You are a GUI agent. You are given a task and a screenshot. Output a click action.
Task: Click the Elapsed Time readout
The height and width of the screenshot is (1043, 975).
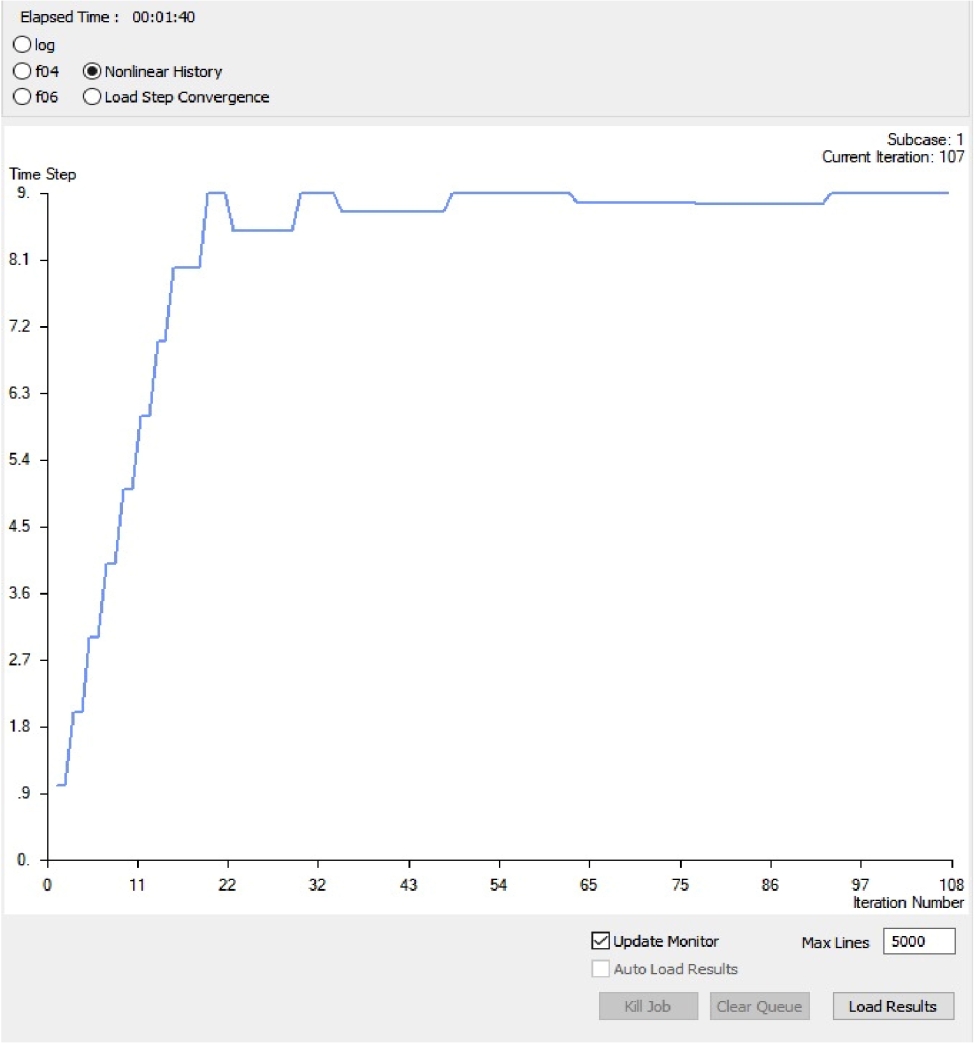pyautogui.click(x=107, y=17)
